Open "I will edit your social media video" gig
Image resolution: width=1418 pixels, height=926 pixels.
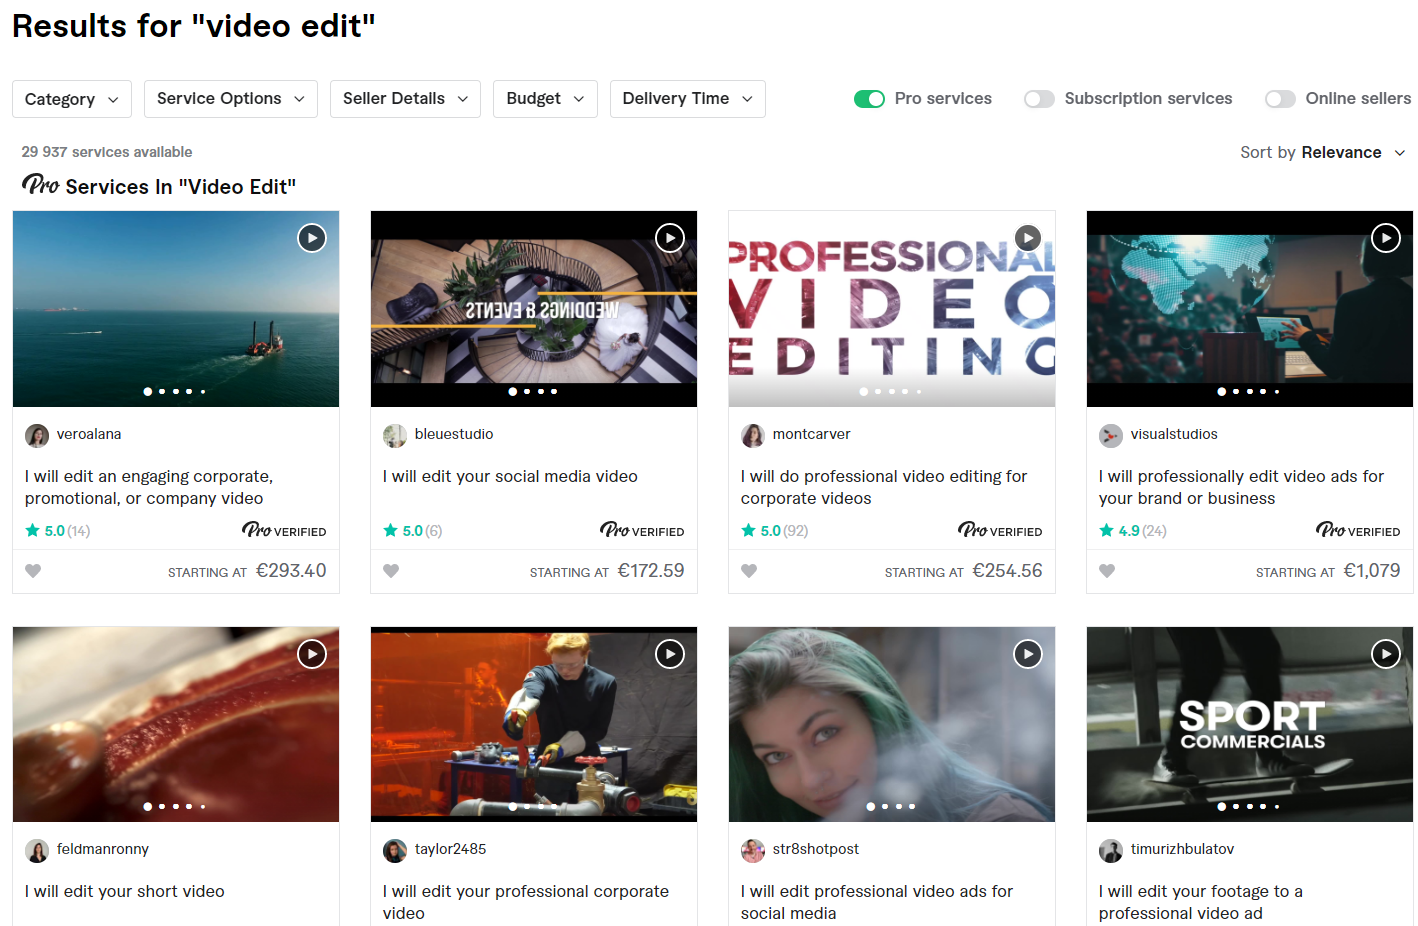510,477
